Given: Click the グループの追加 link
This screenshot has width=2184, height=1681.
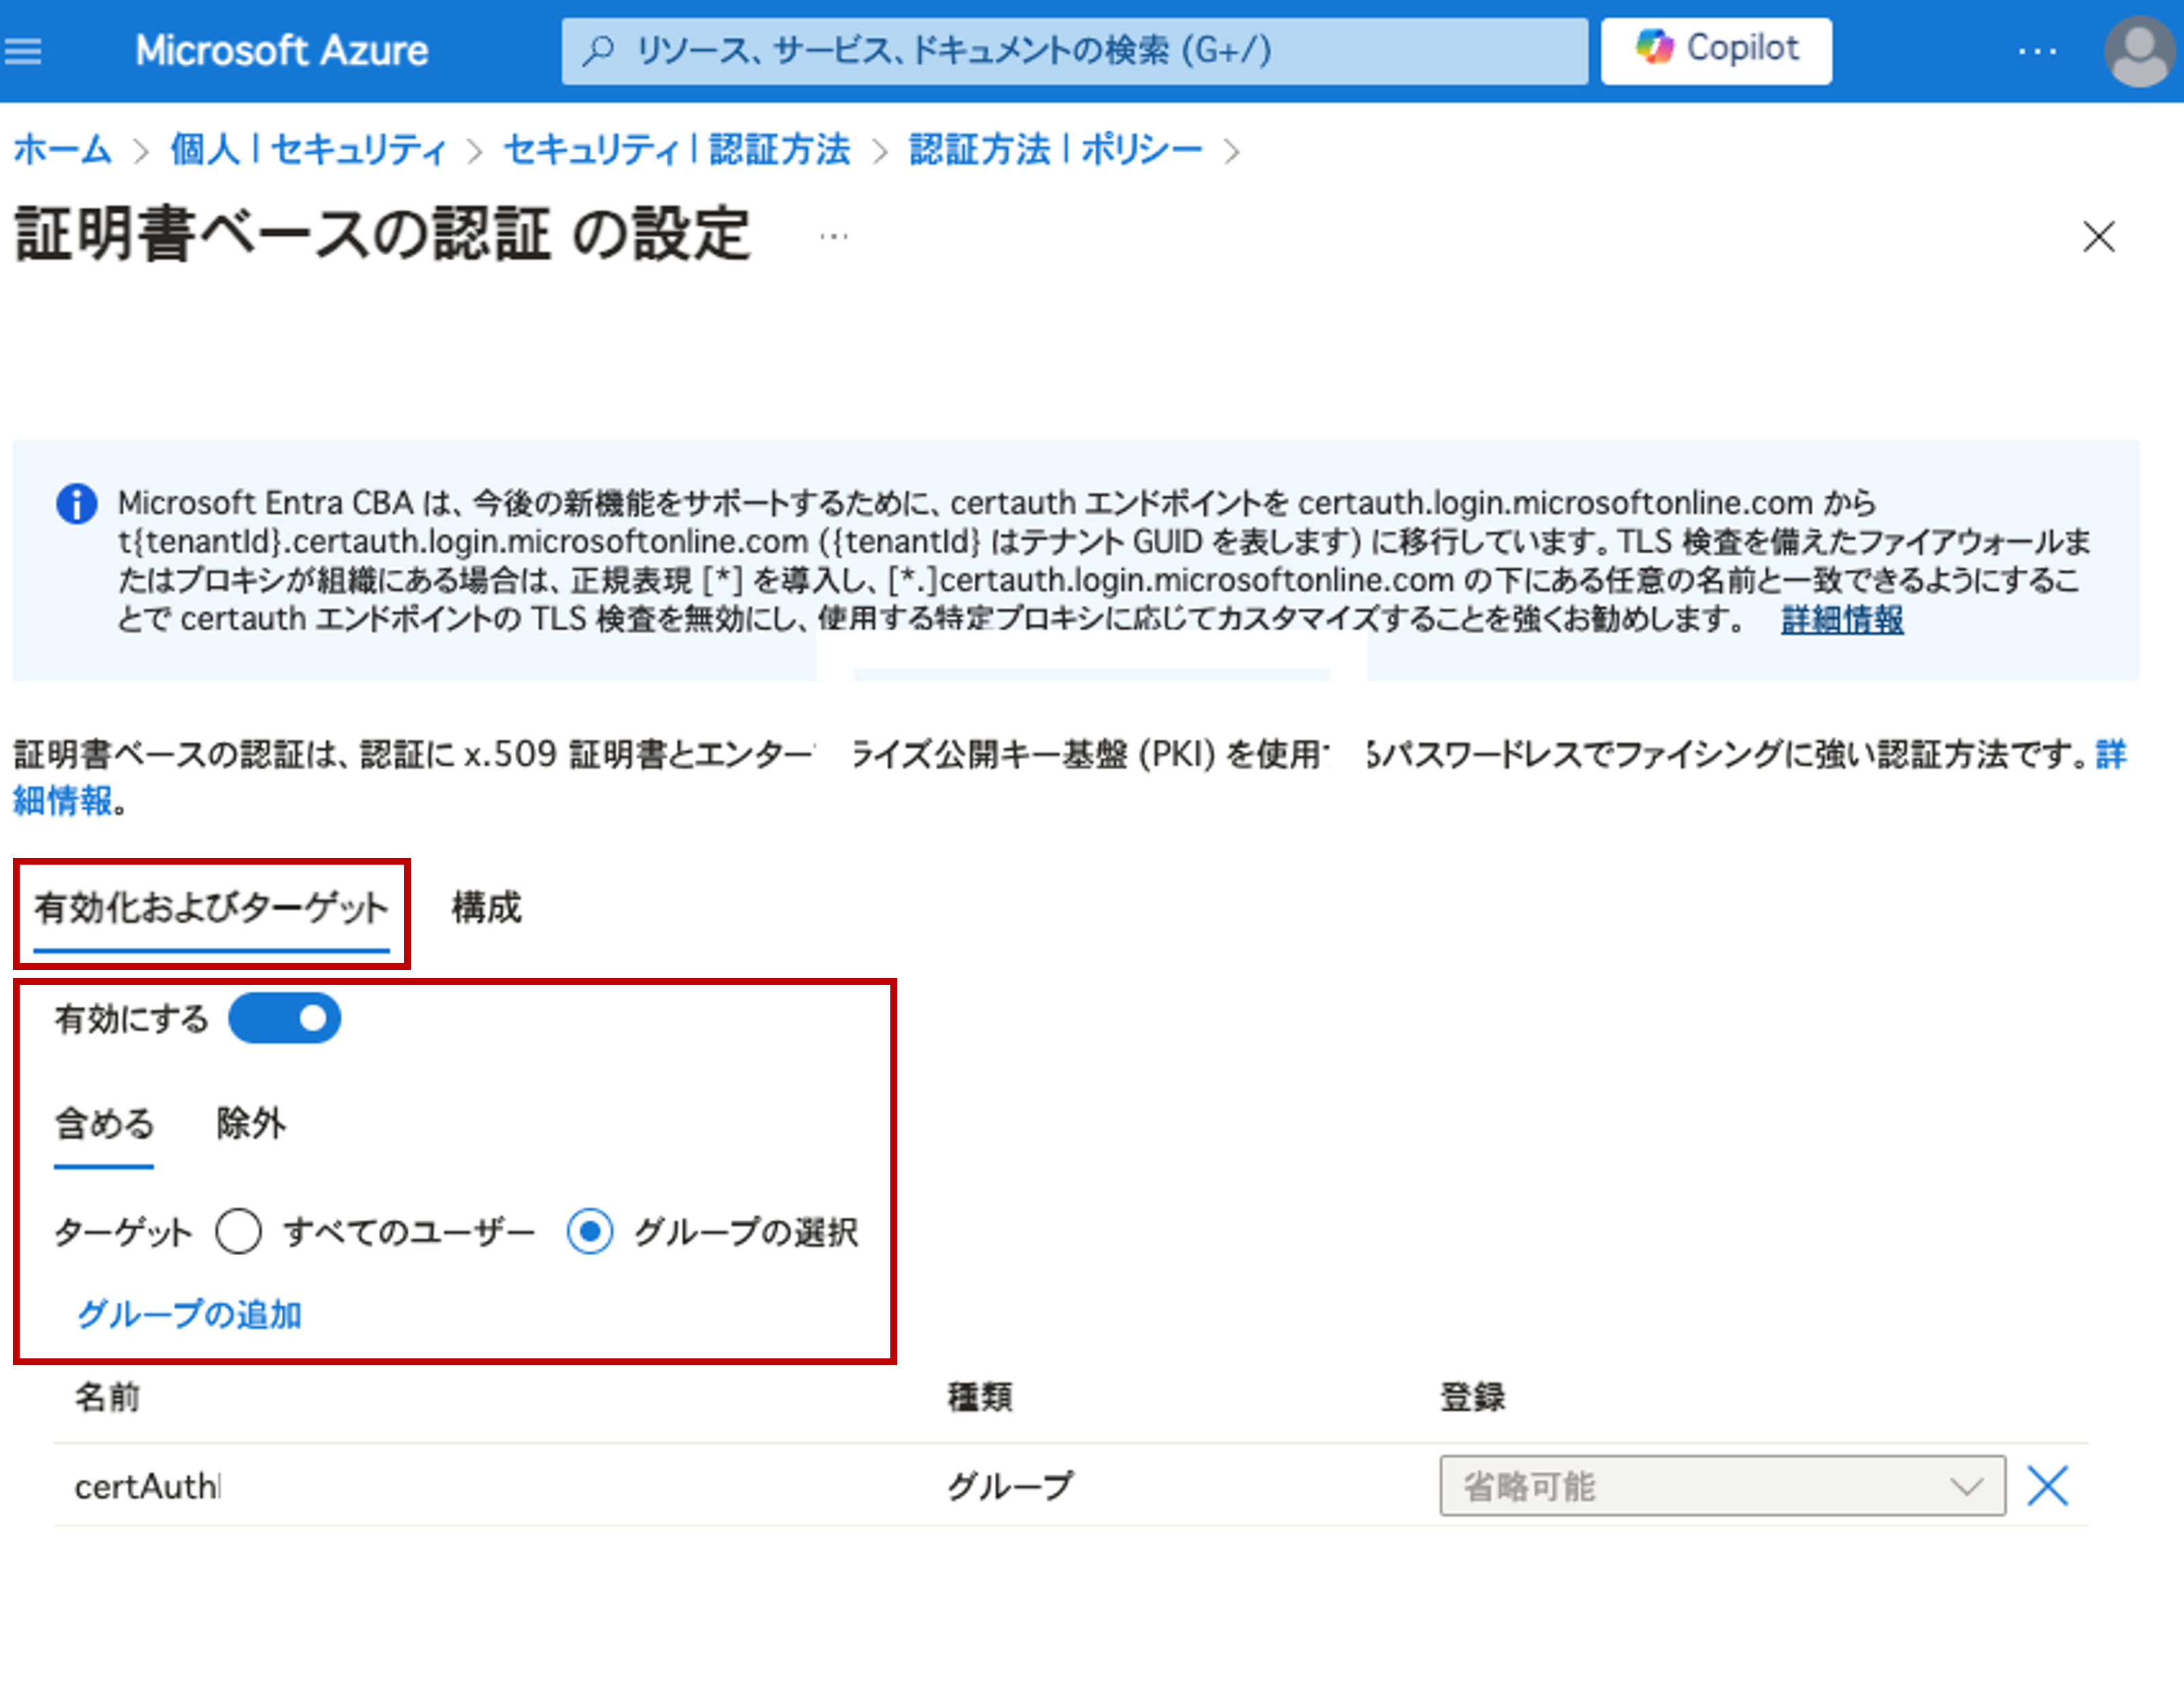Looking at the screenshot, I should [x=189, y=1313].
